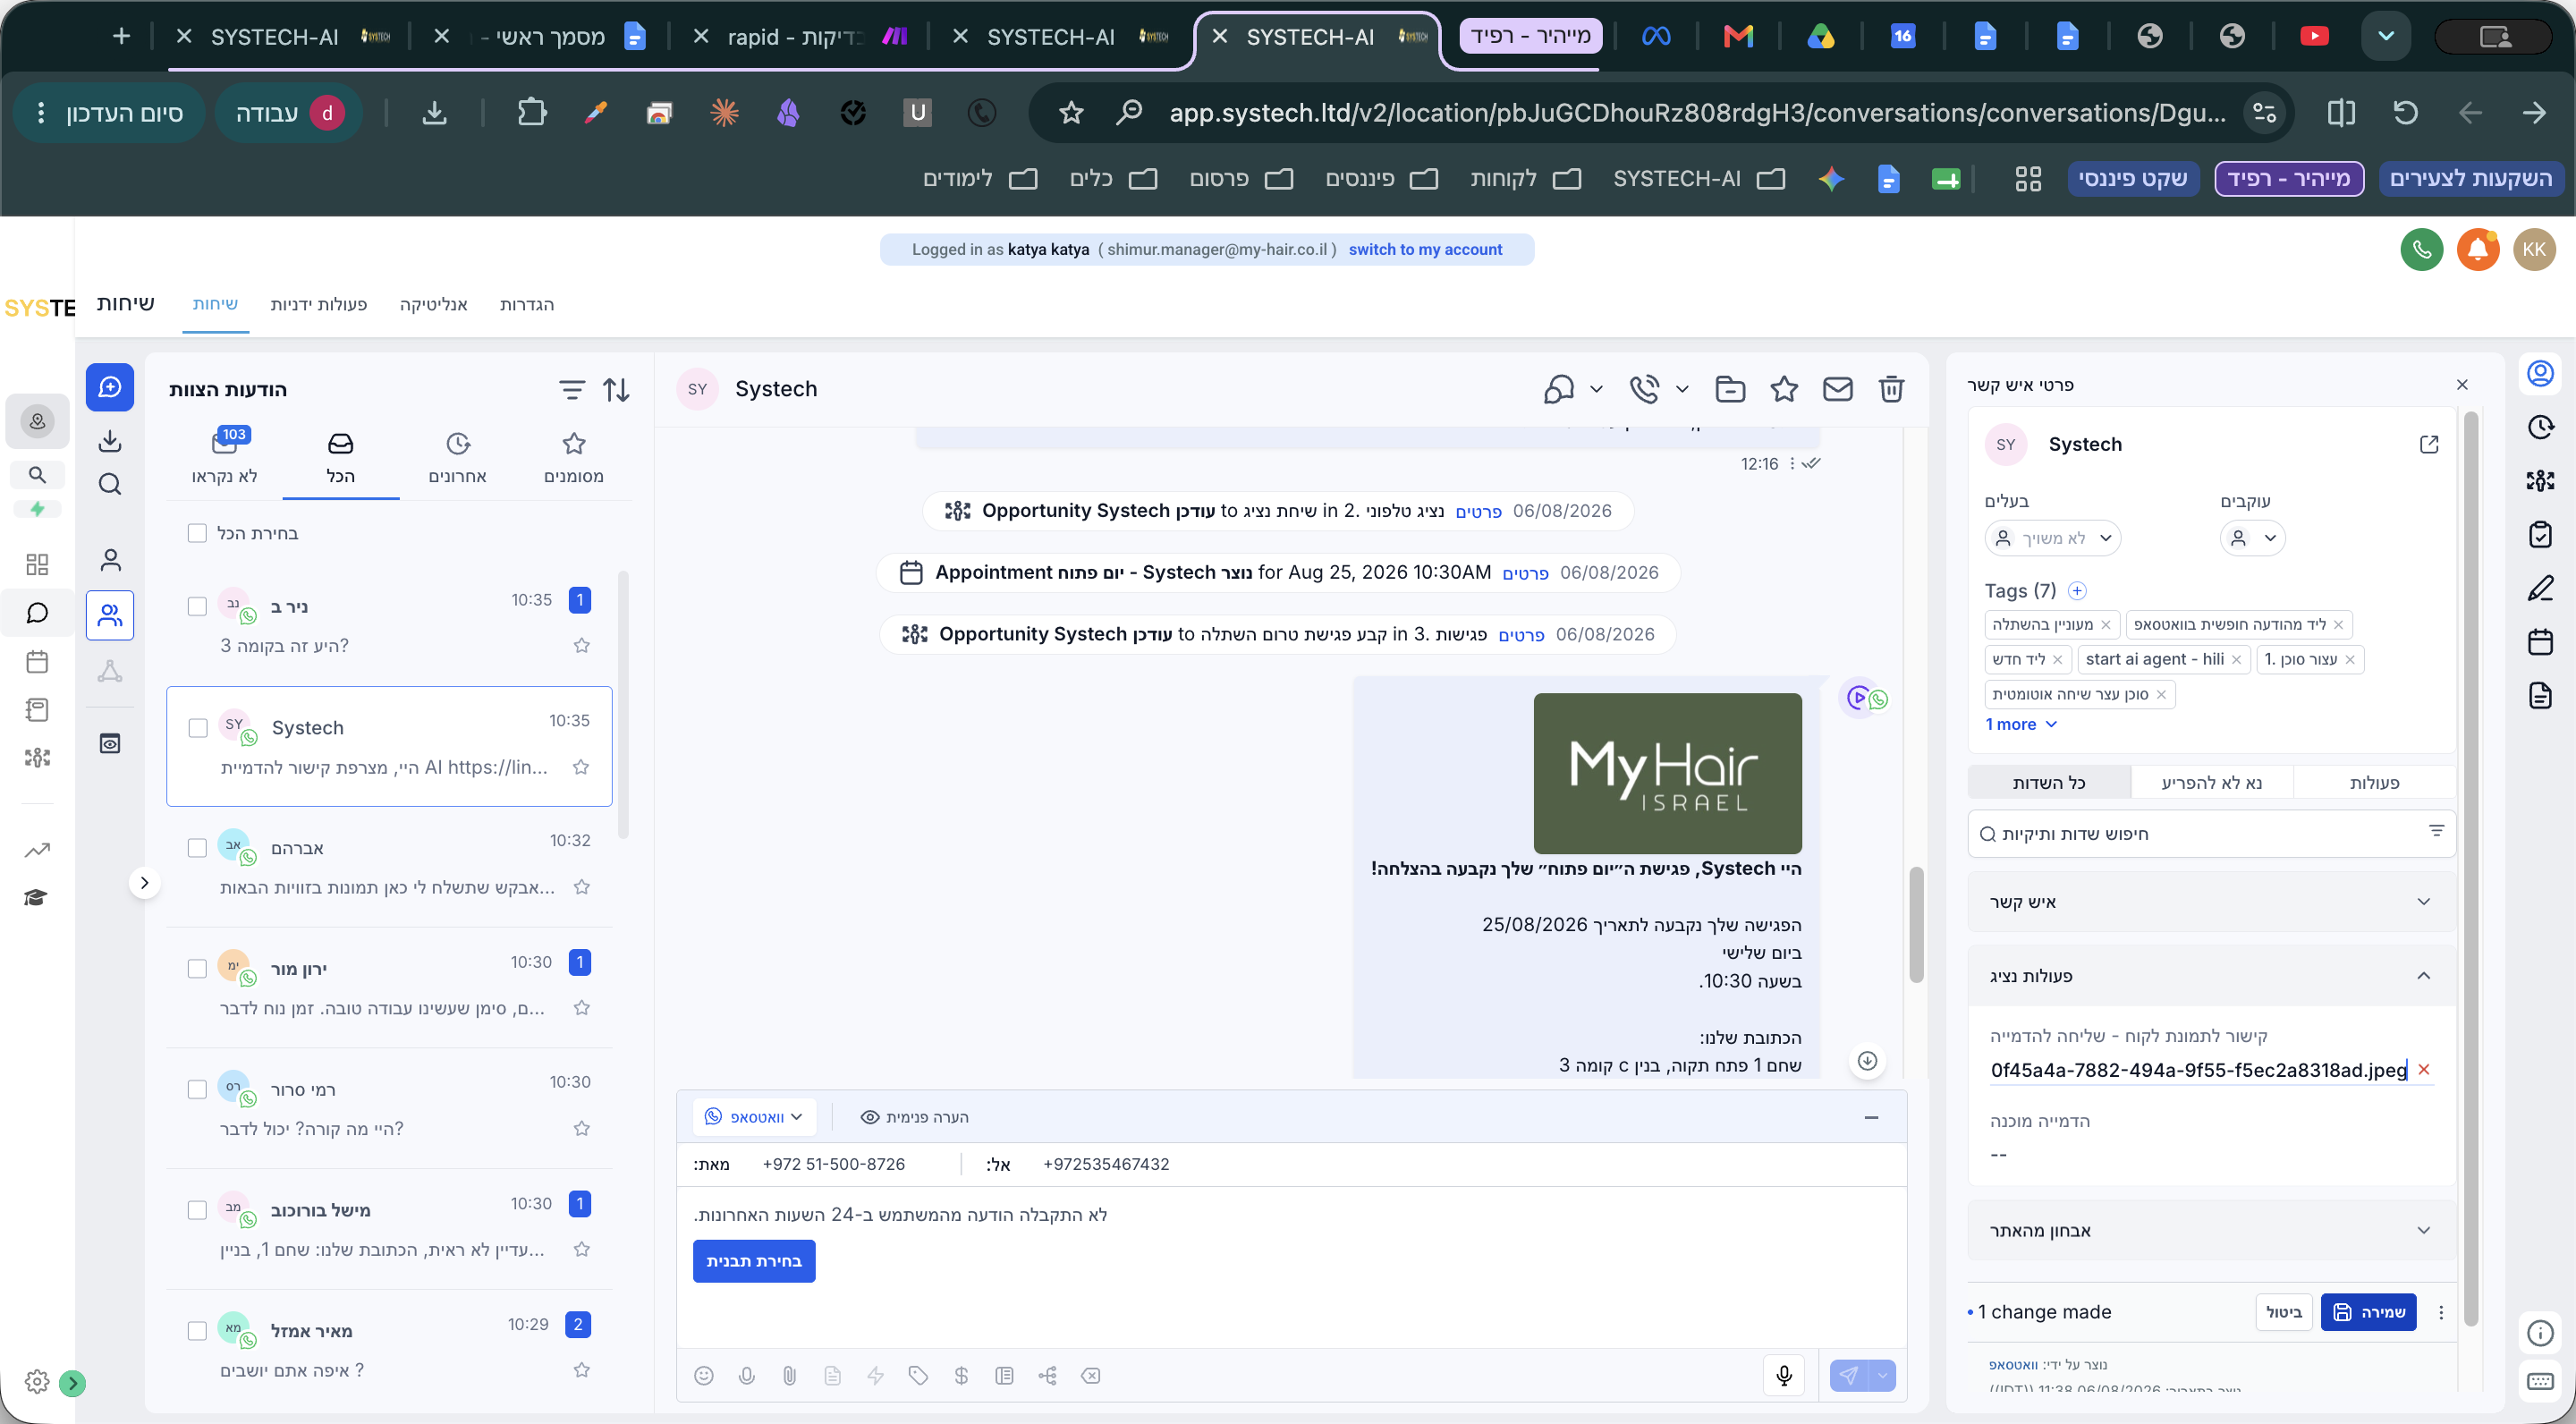2576x1424 pixels.
Task: Open the tasks clipboard icon in right rail
Action: [2540, 534]
